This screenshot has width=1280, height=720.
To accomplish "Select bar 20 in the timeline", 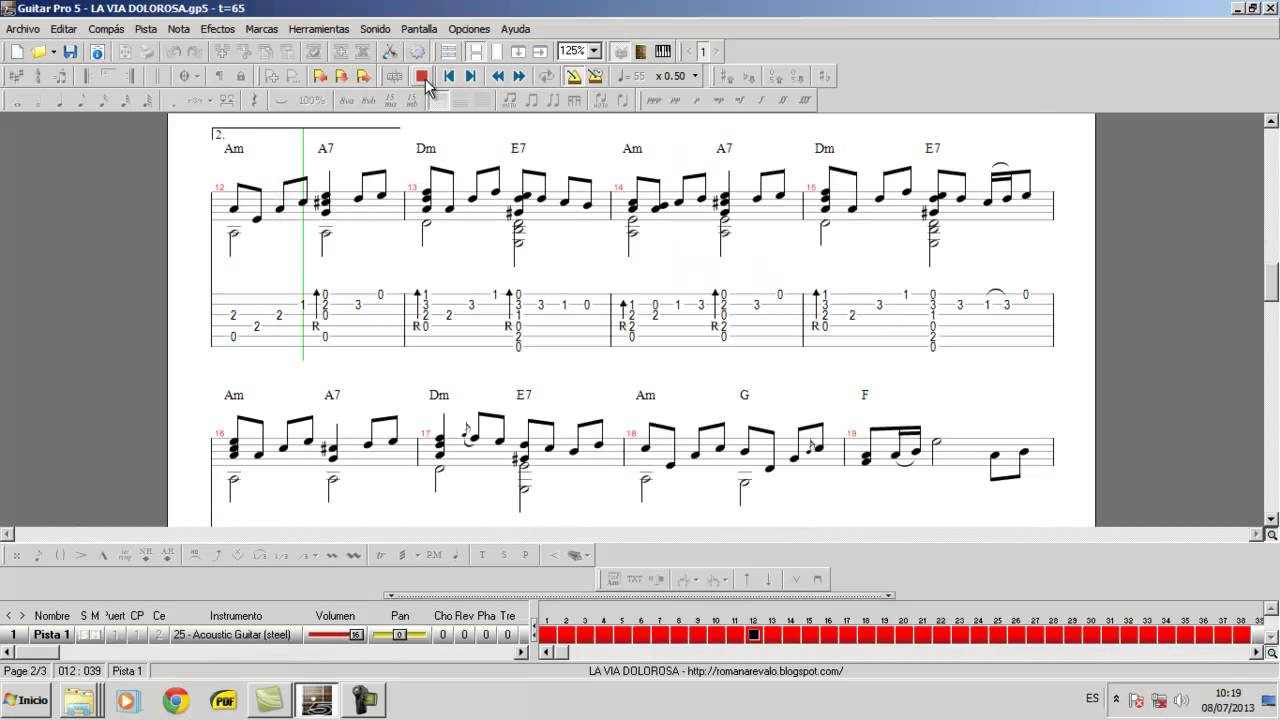I will (x=903, y=634).
